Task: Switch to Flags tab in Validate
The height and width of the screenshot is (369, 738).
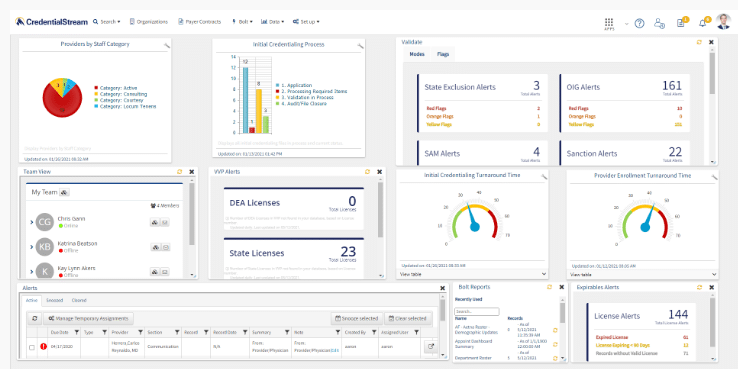Action: [443, 54]
